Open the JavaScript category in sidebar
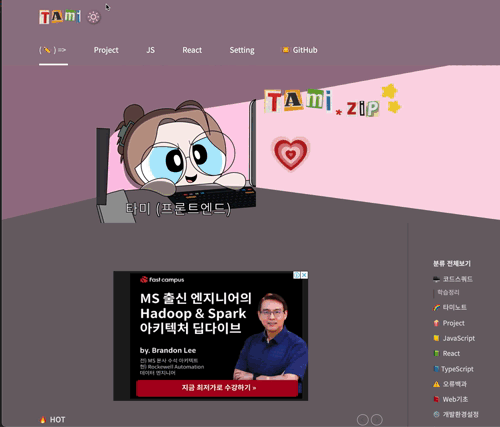This screenshot has width=500, height=427. [454, 338]
